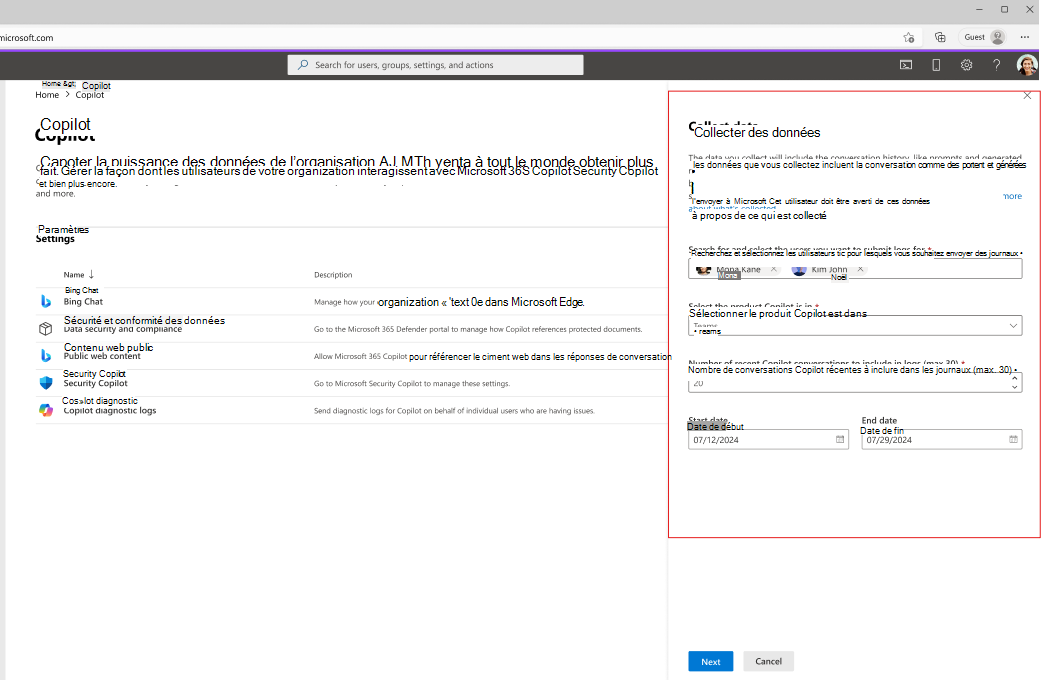The width and height of the screenshot is (1041, 680).
Task: Sort by the Name column header
Action: pyautogui.click(x=78, y=275)
